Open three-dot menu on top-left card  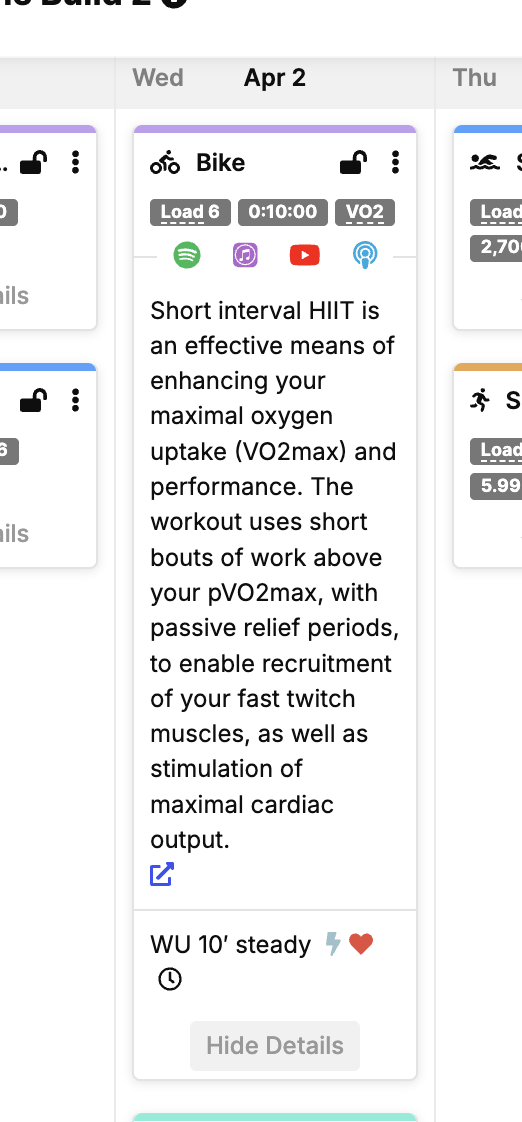[x=75, y=162]
